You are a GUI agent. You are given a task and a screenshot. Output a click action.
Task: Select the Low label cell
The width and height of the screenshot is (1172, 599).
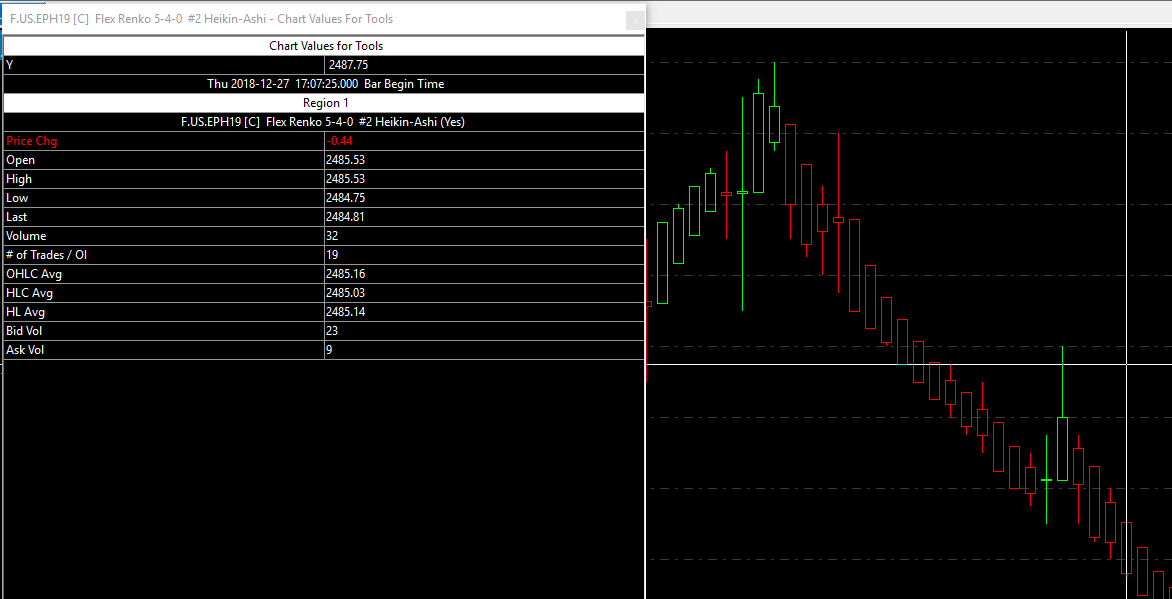coord(164,198)
